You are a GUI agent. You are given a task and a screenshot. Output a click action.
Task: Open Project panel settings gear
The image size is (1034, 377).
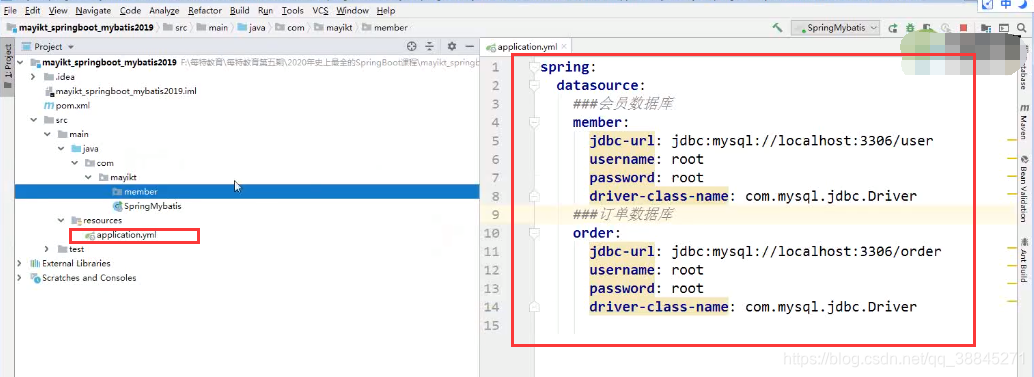(452, 46)
